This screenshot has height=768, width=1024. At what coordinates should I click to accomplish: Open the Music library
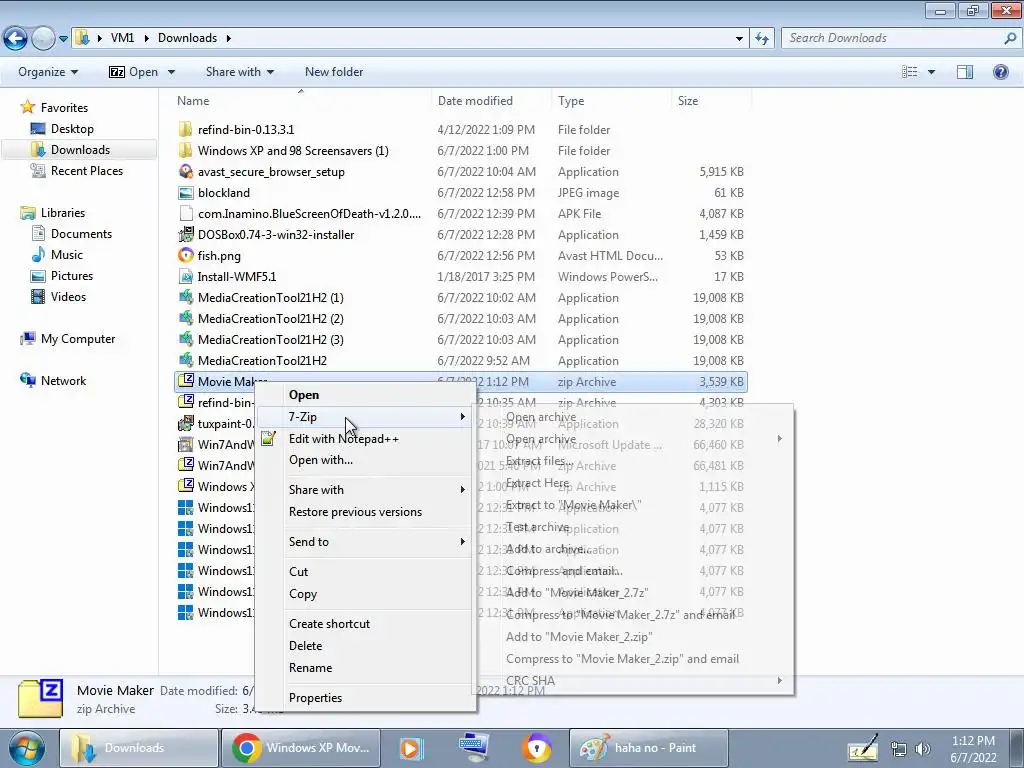67,255
